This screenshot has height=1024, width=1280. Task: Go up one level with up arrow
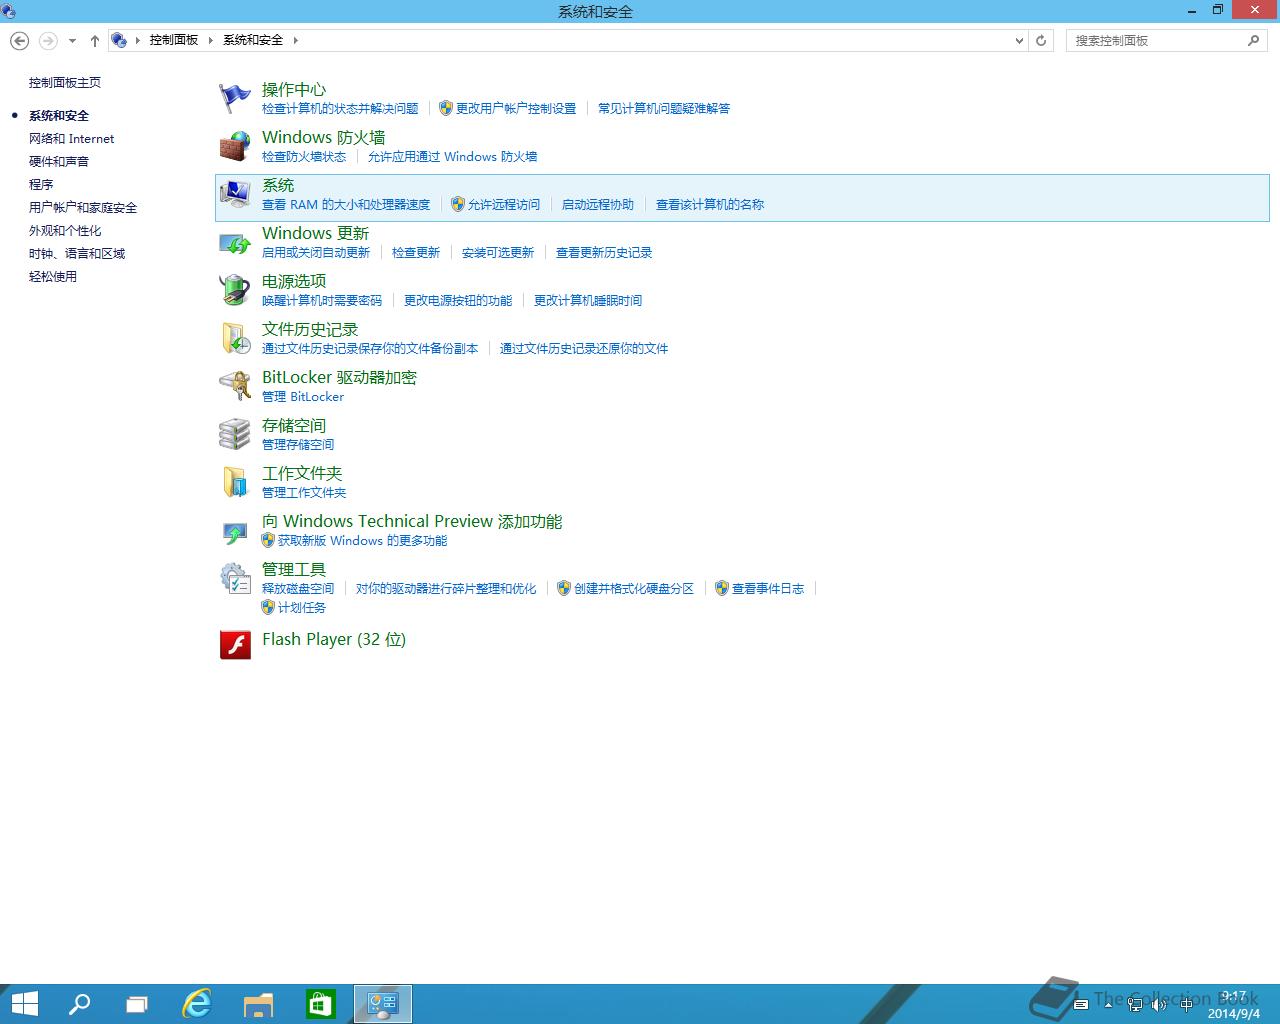(95, 41)
